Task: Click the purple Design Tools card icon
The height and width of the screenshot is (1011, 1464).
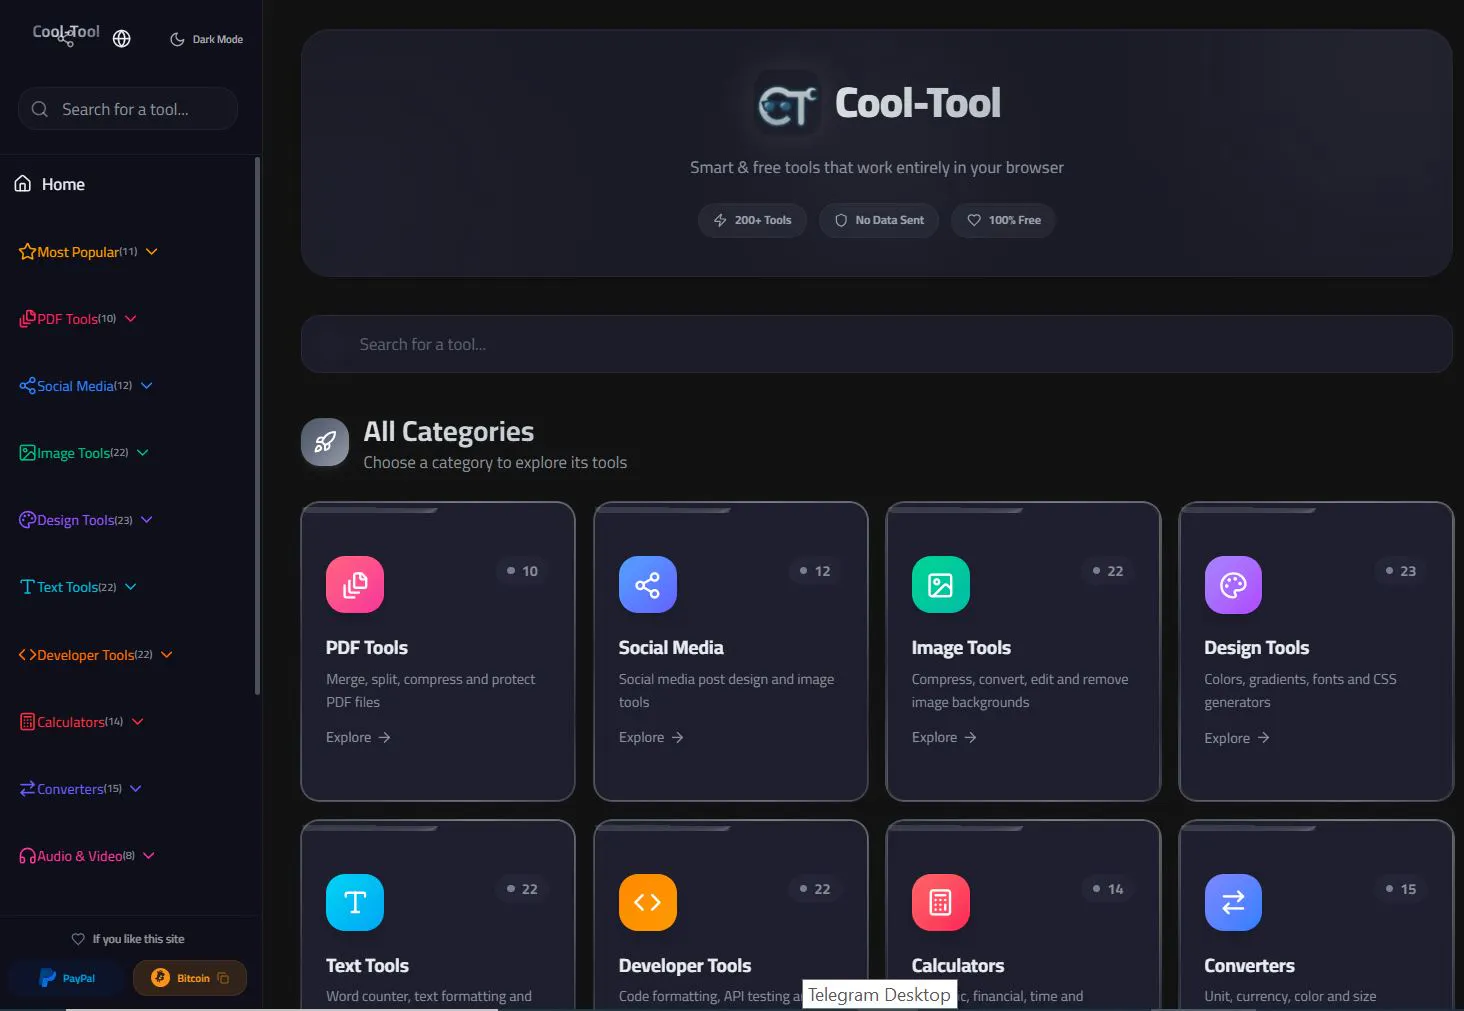Action: [x=1233, y=585]
